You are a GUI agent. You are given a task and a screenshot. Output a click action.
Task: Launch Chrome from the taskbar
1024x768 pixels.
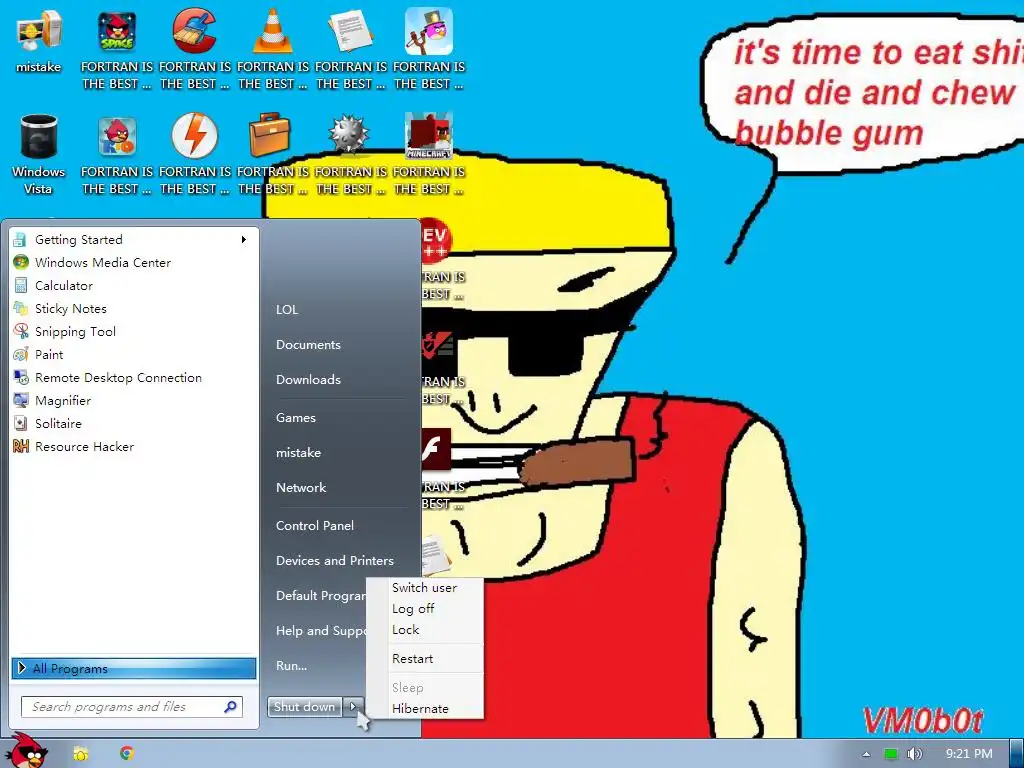point(127,753)
